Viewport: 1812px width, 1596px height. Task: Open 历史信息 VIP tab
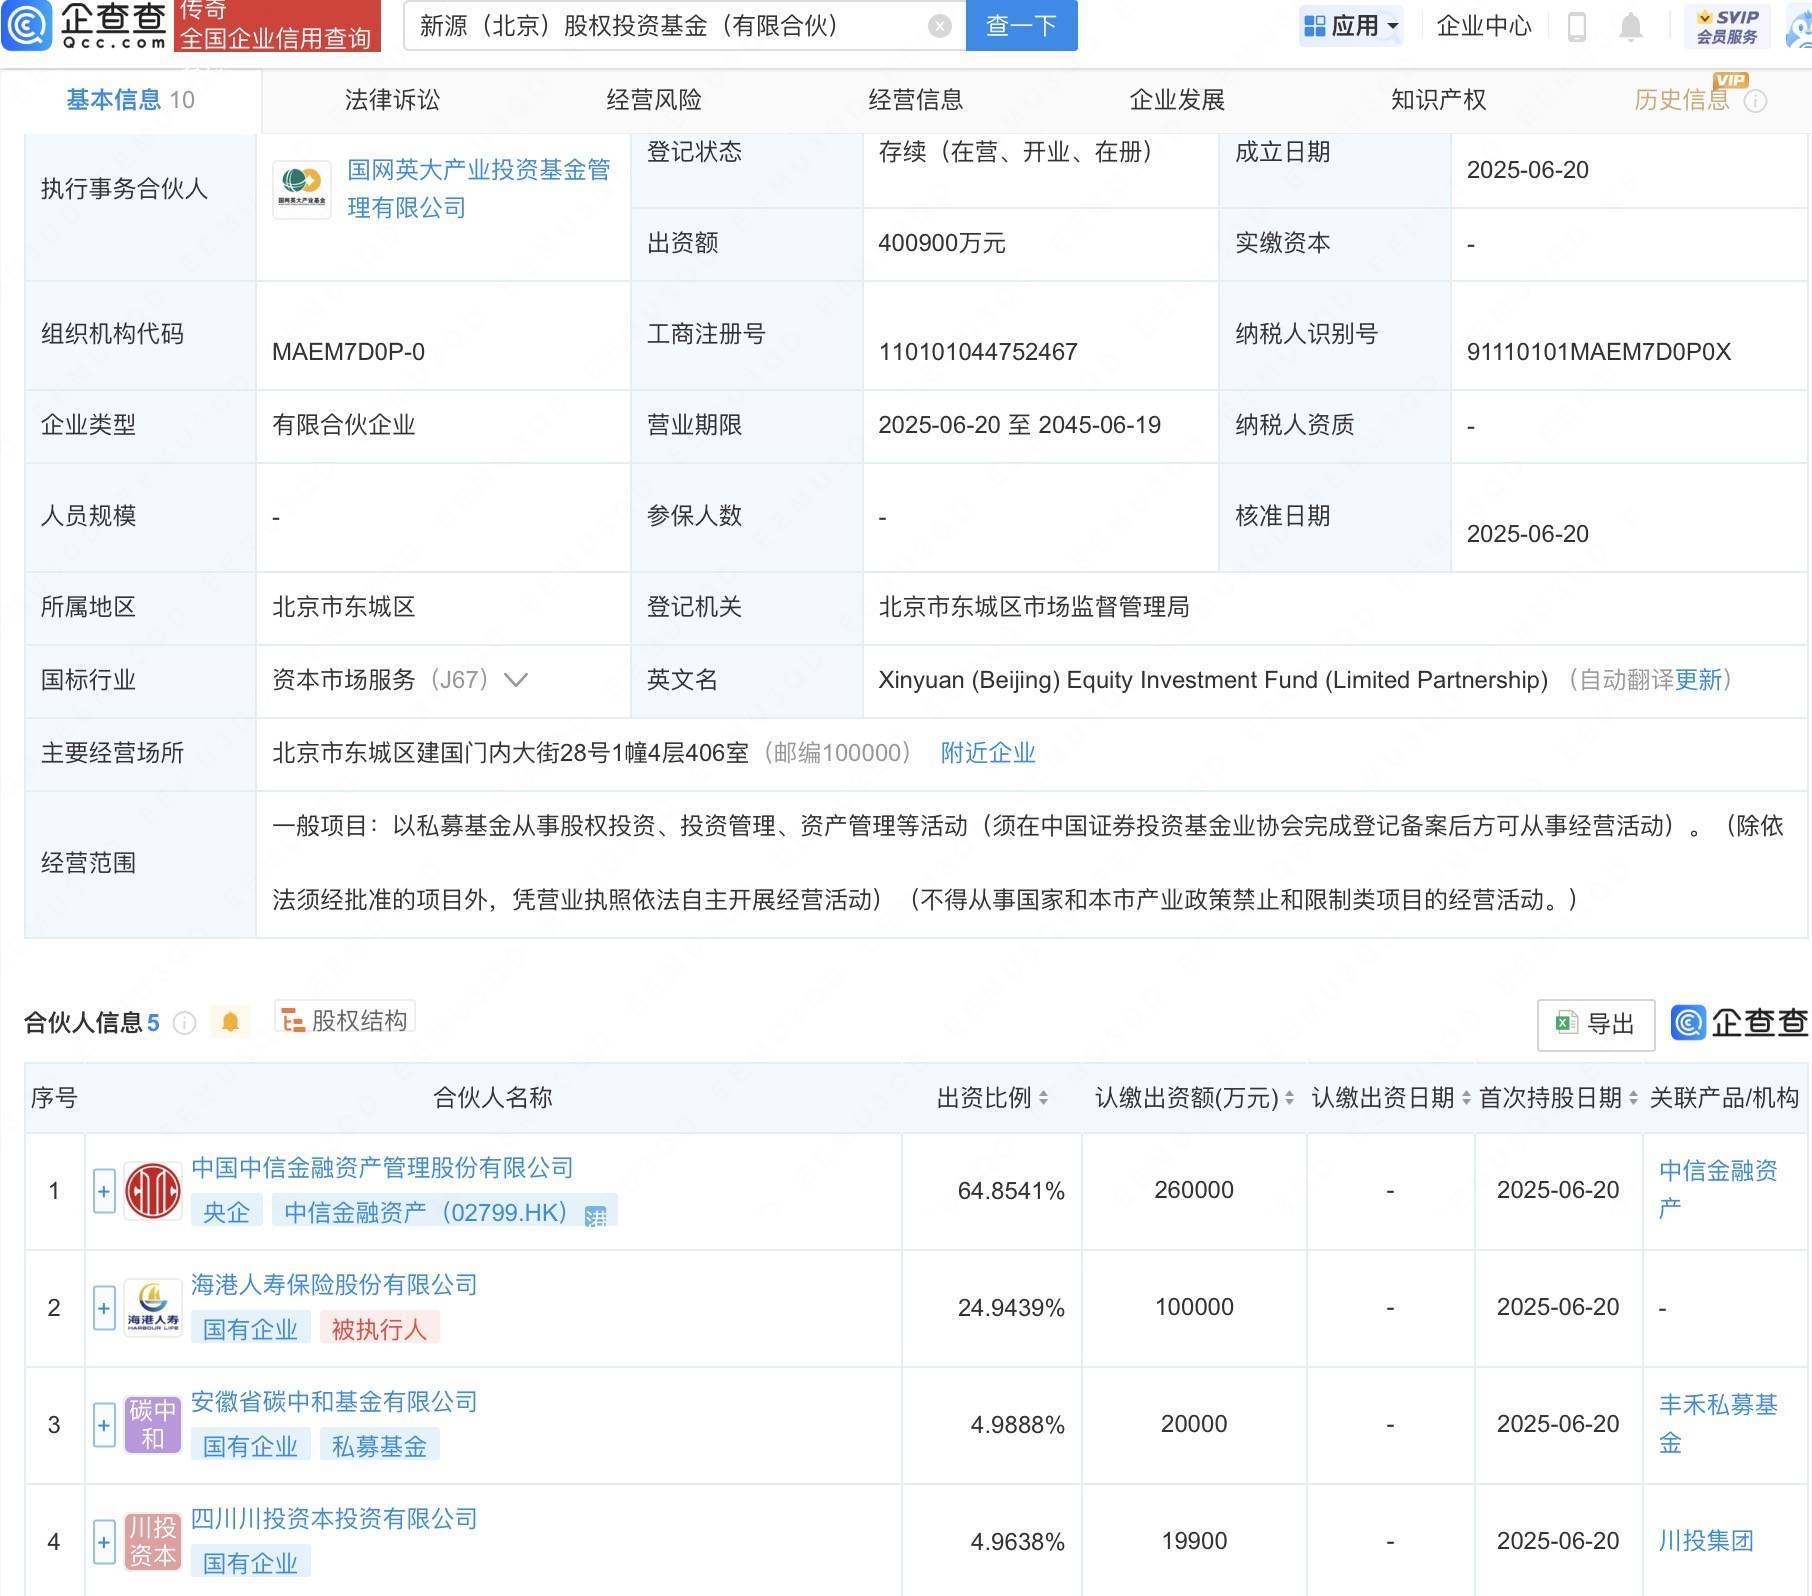pyautogui.click(x=1682, y=100)
